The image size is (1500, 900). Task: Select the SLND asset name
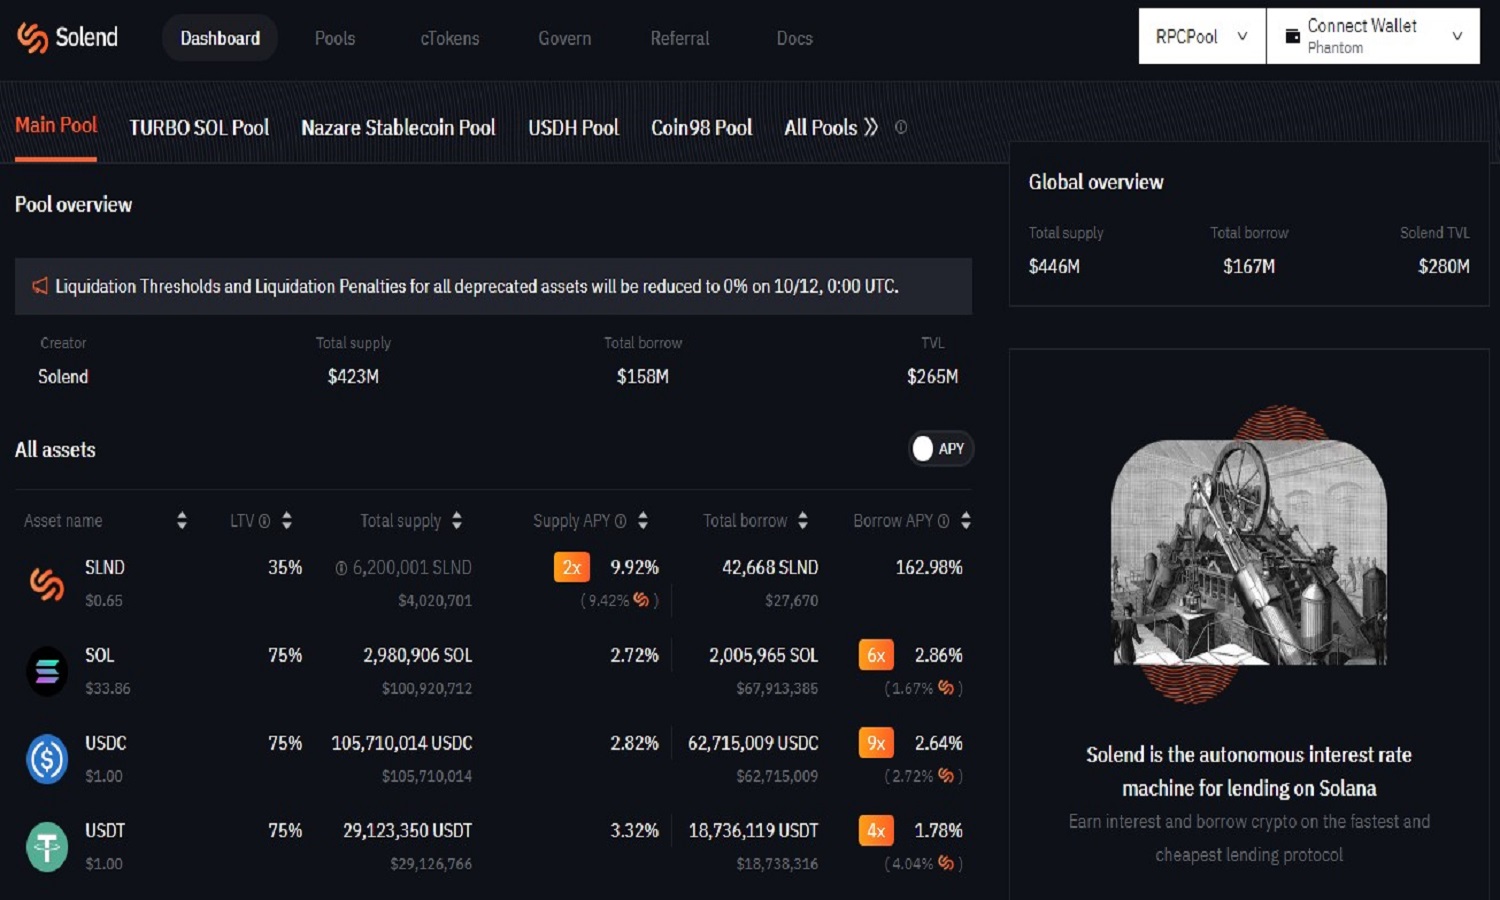105,567
